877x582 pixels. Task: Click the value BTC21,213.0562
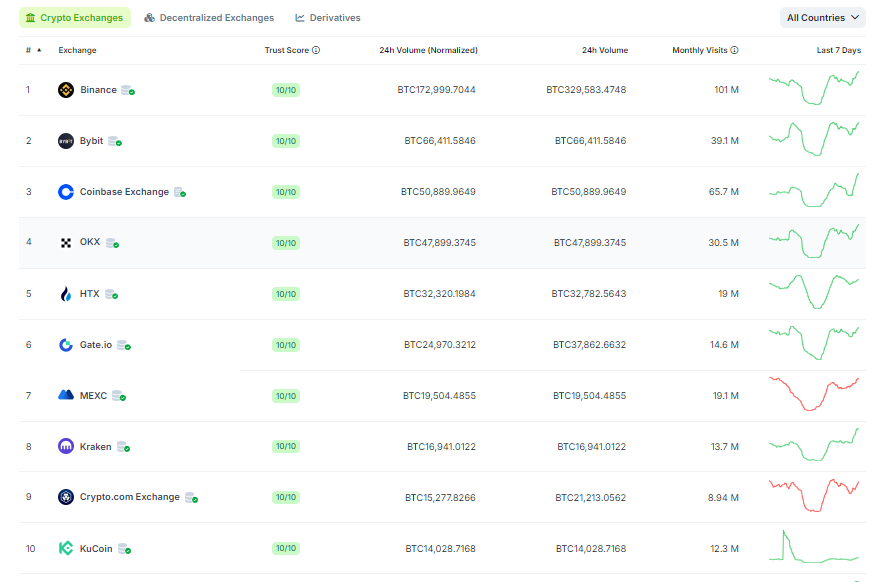click(591, 498)
